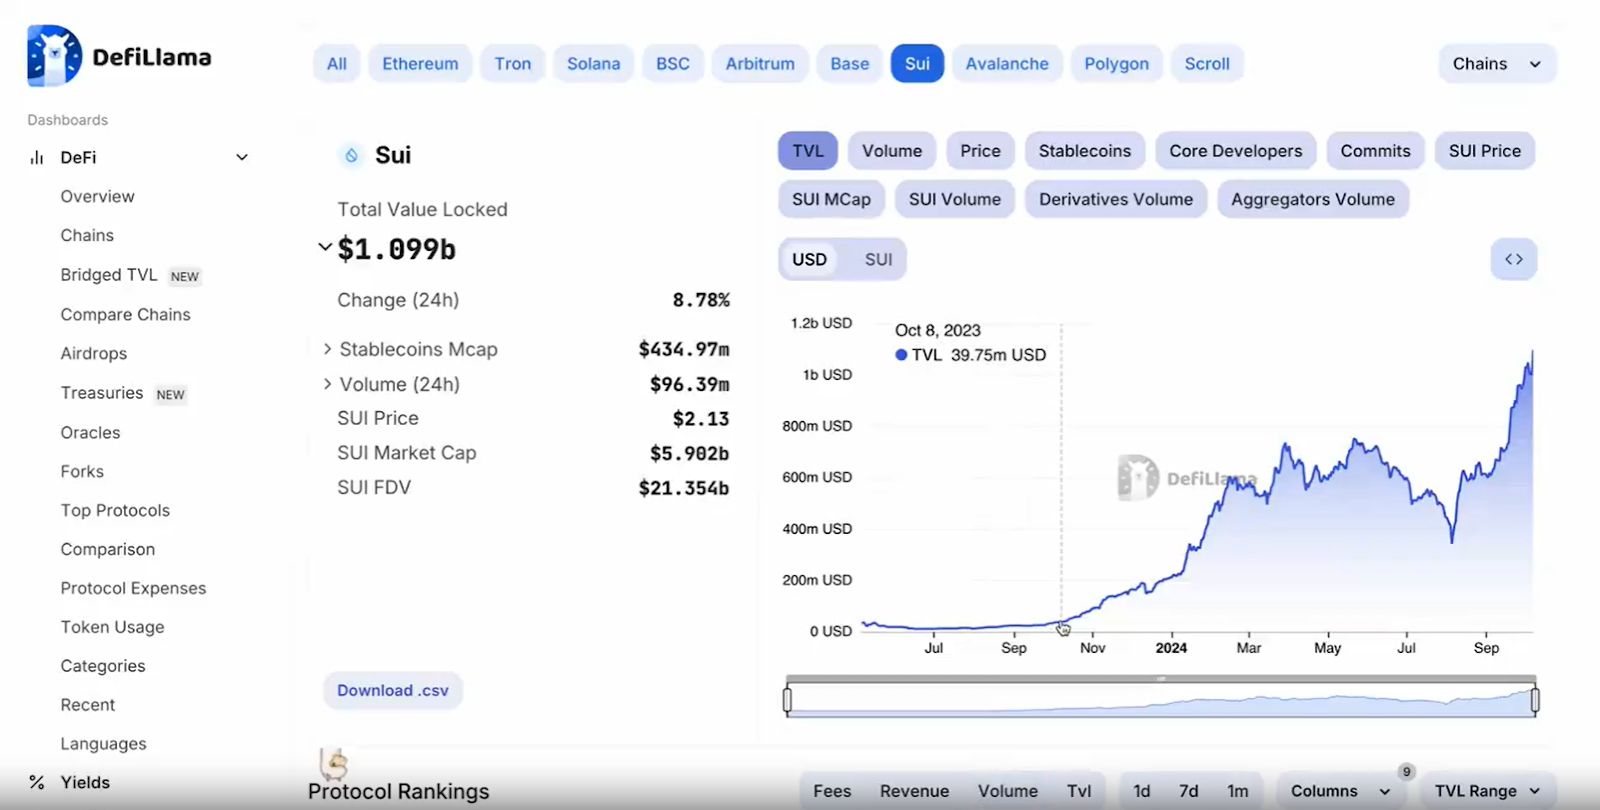
Task: Toggle the Aggregators Volume chart series
Action: point(1313,199)
